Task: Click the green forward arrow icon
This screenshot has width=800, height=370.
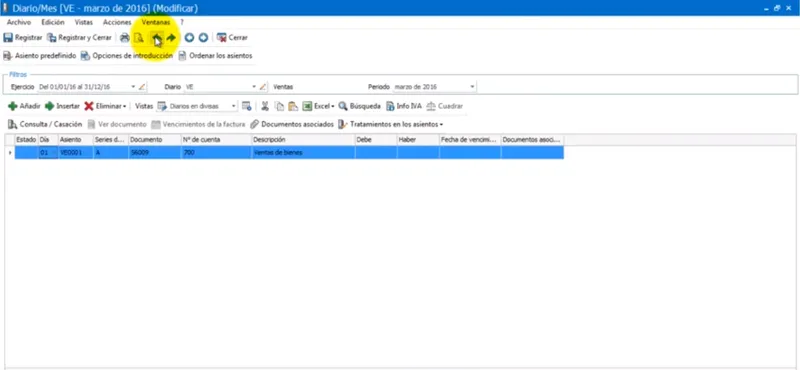Action: [171, 38]
